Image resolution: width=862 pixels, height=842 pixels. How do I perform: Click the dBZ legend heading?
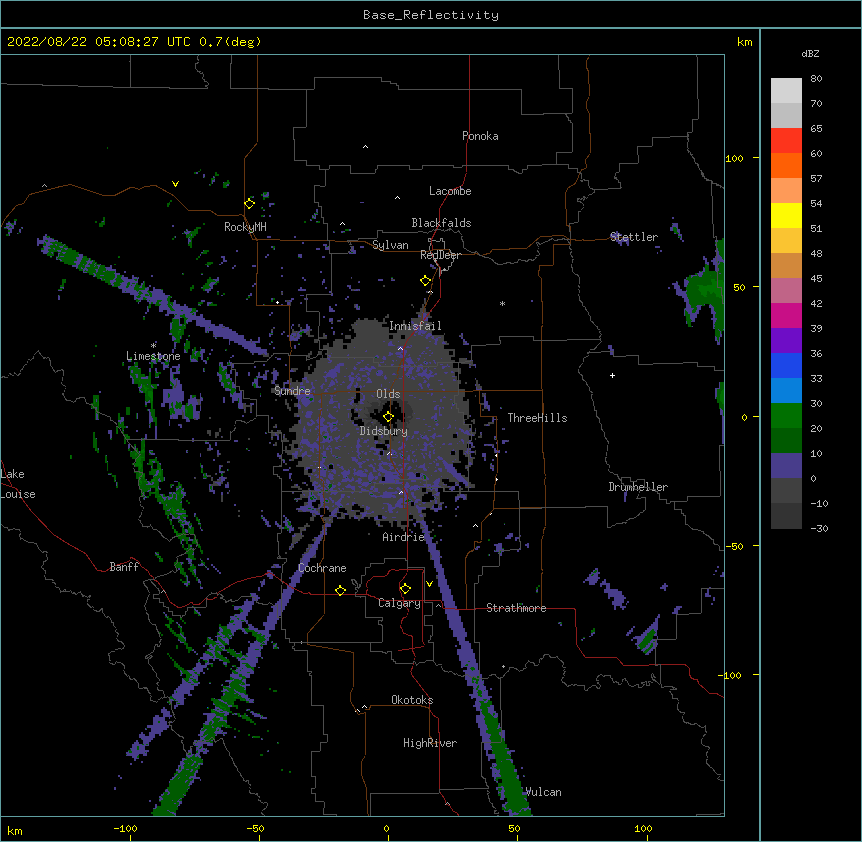tap(810, 53)
